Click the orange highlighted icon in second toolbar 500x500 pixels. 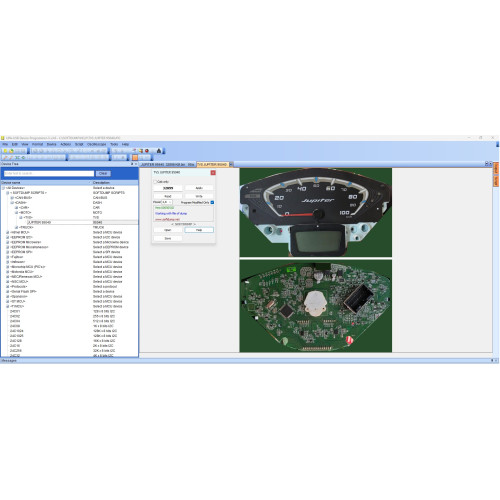135,157
